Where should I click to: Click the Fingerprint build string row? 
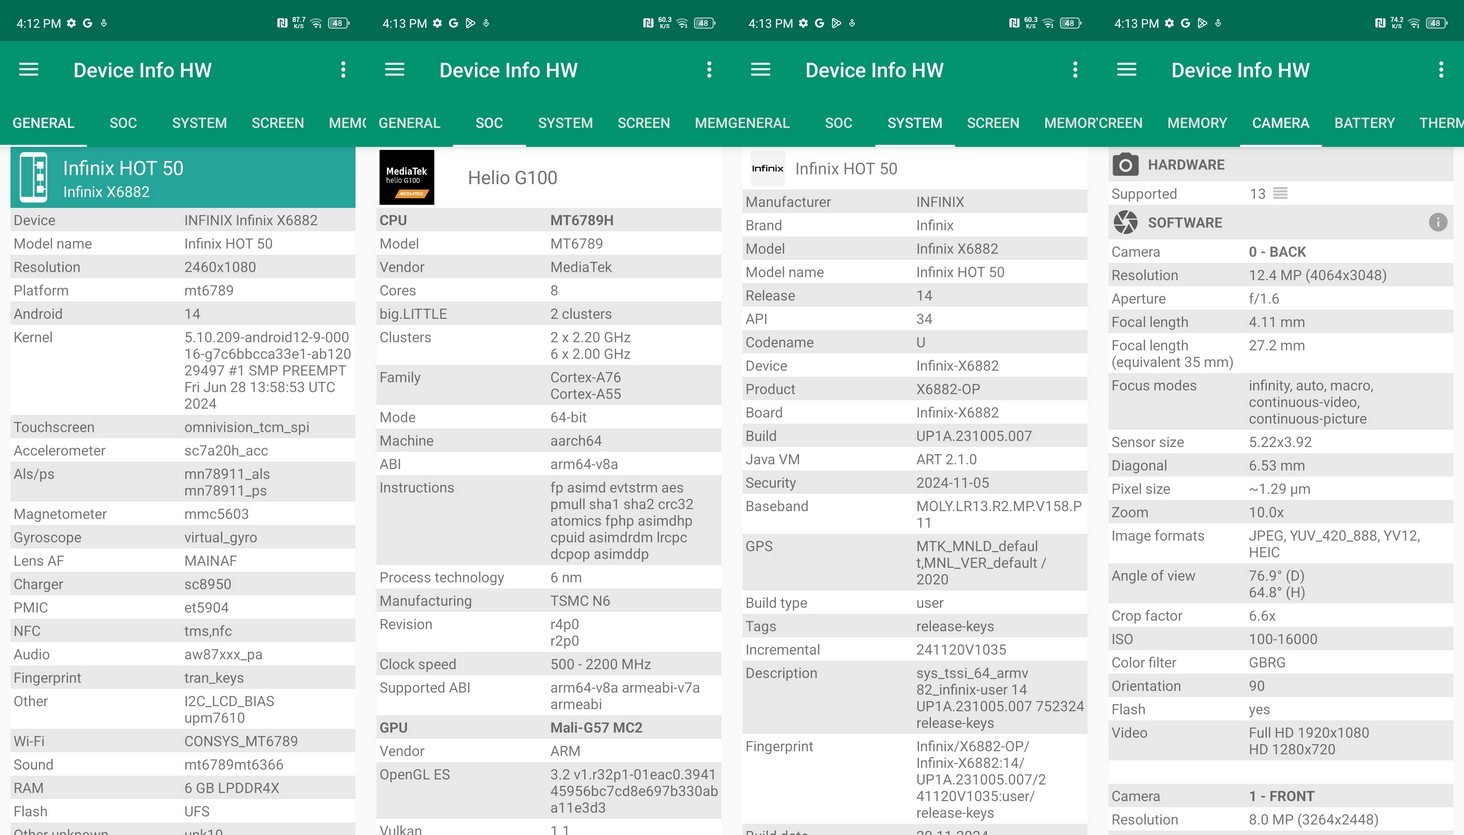pos(915,779)
